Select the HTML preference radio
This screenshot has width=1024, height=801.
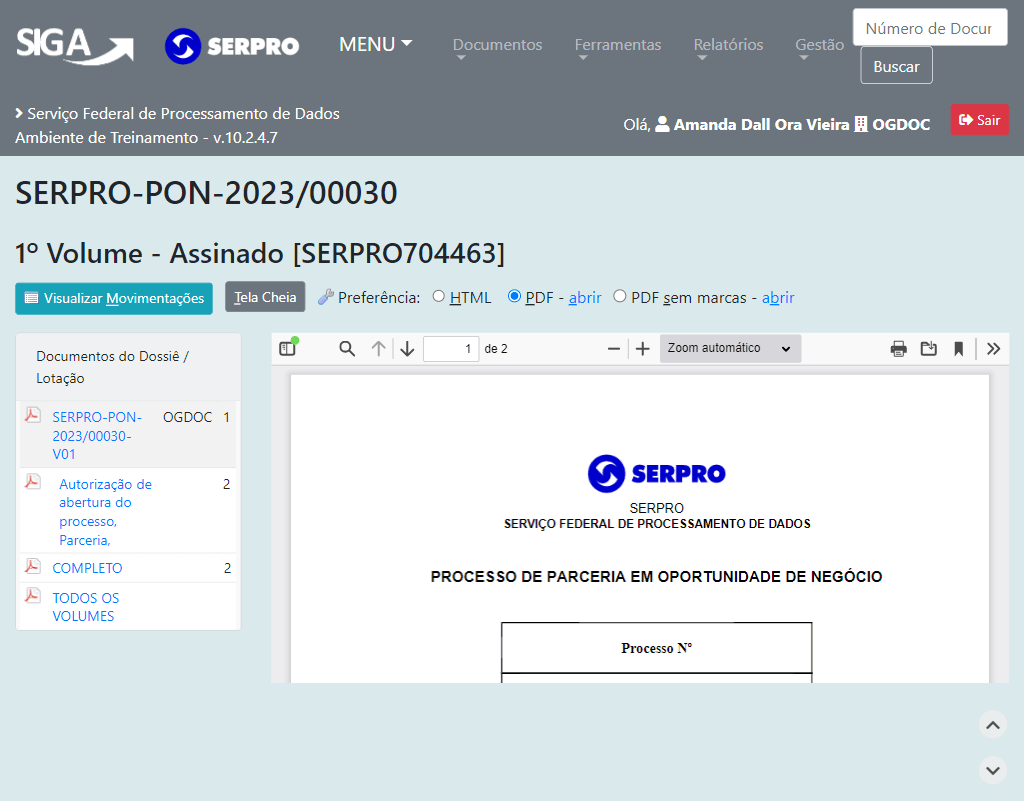(439, 296)
